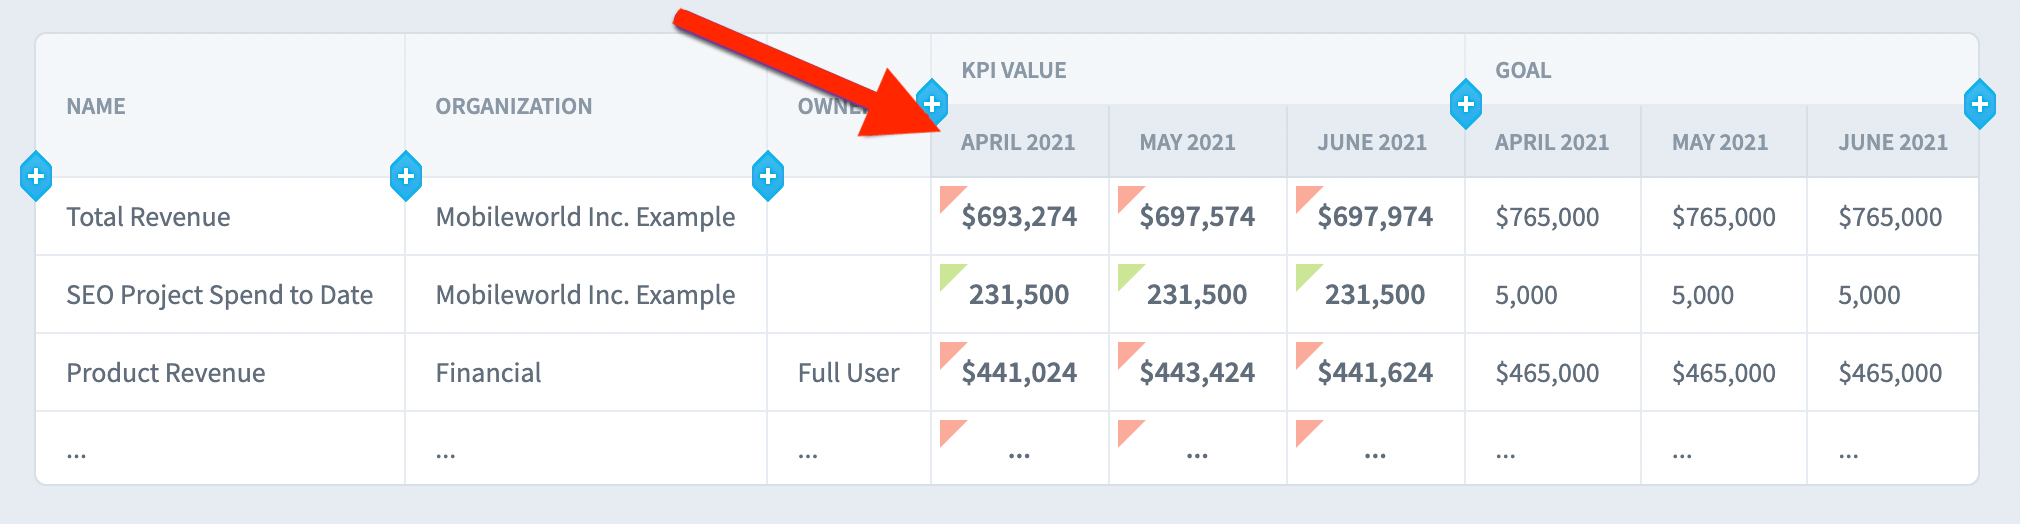Click plus icon before Name column
The height and width of the screenshot is (524, 2020).
click(36, 176)
